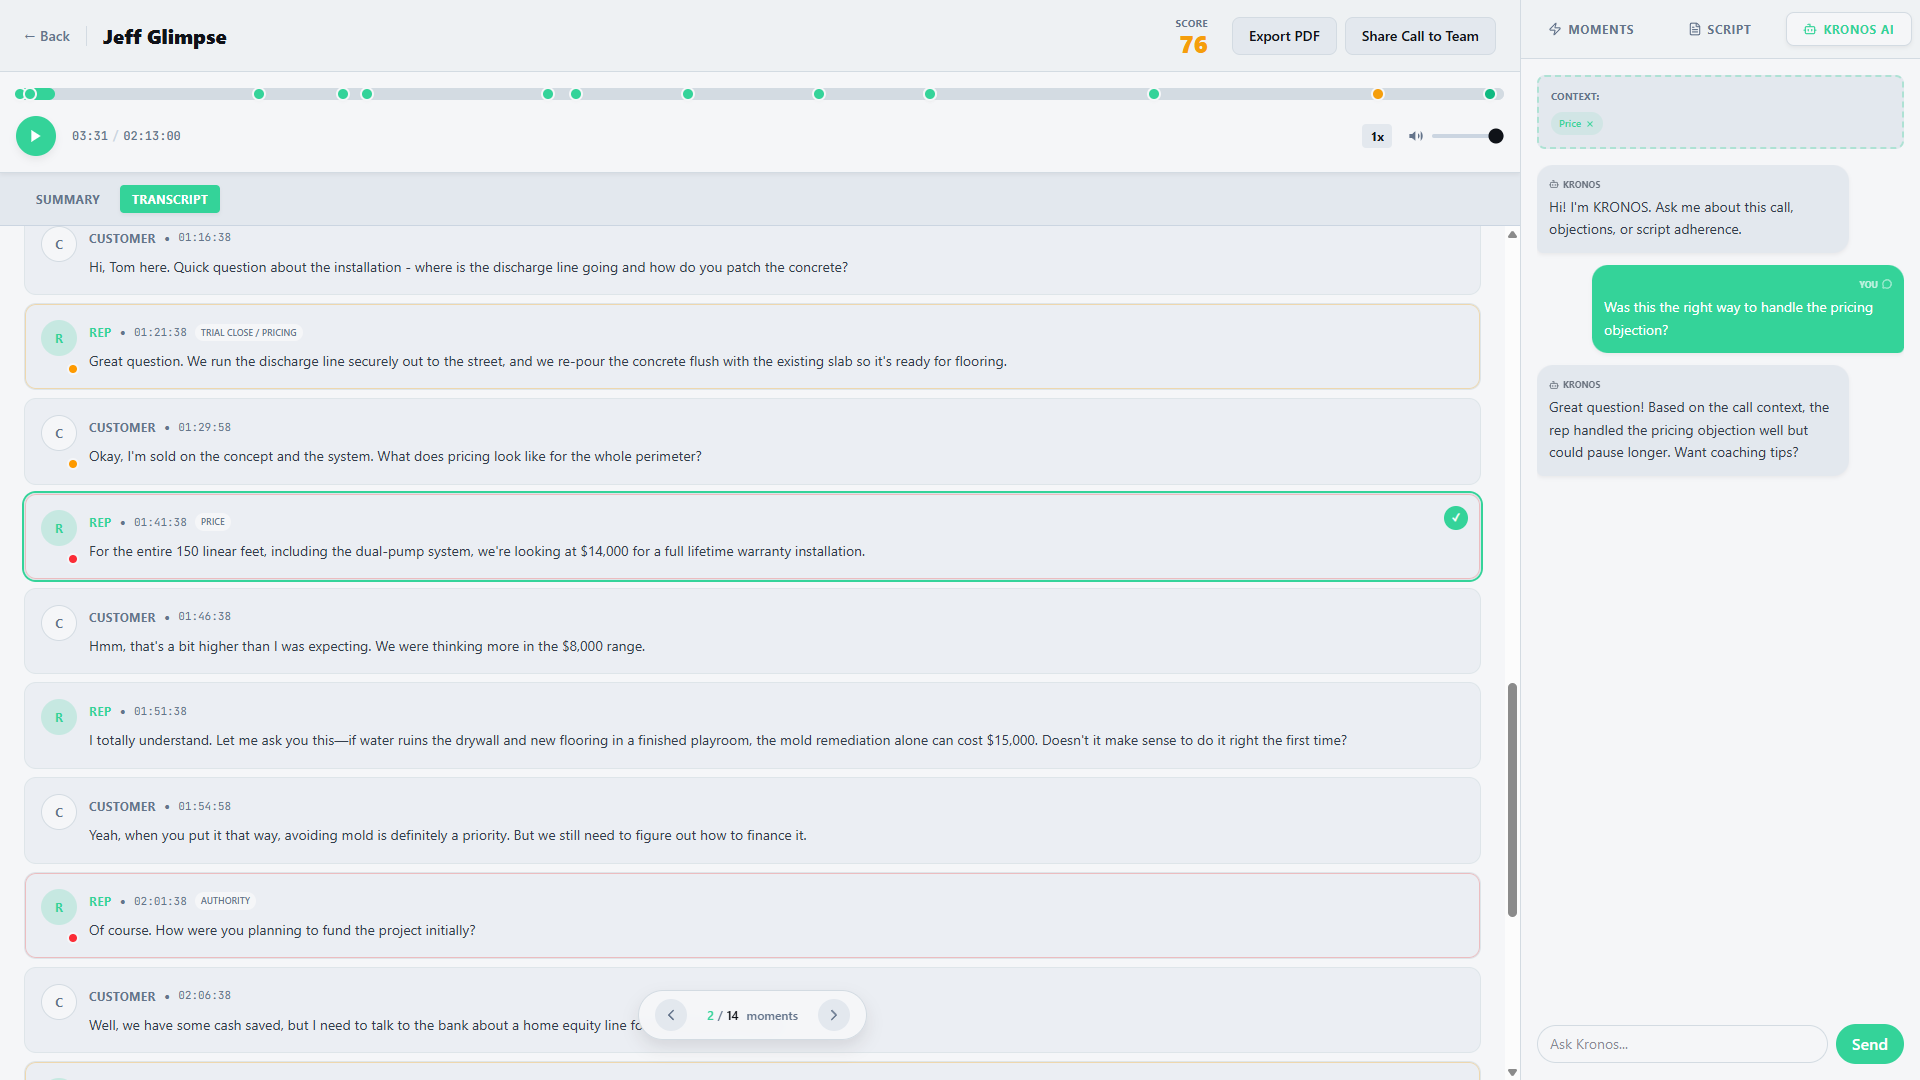This screenshot has width=1920, height=1080.
Task: Click the green checkmark on the Price message
Action: 1455,518
